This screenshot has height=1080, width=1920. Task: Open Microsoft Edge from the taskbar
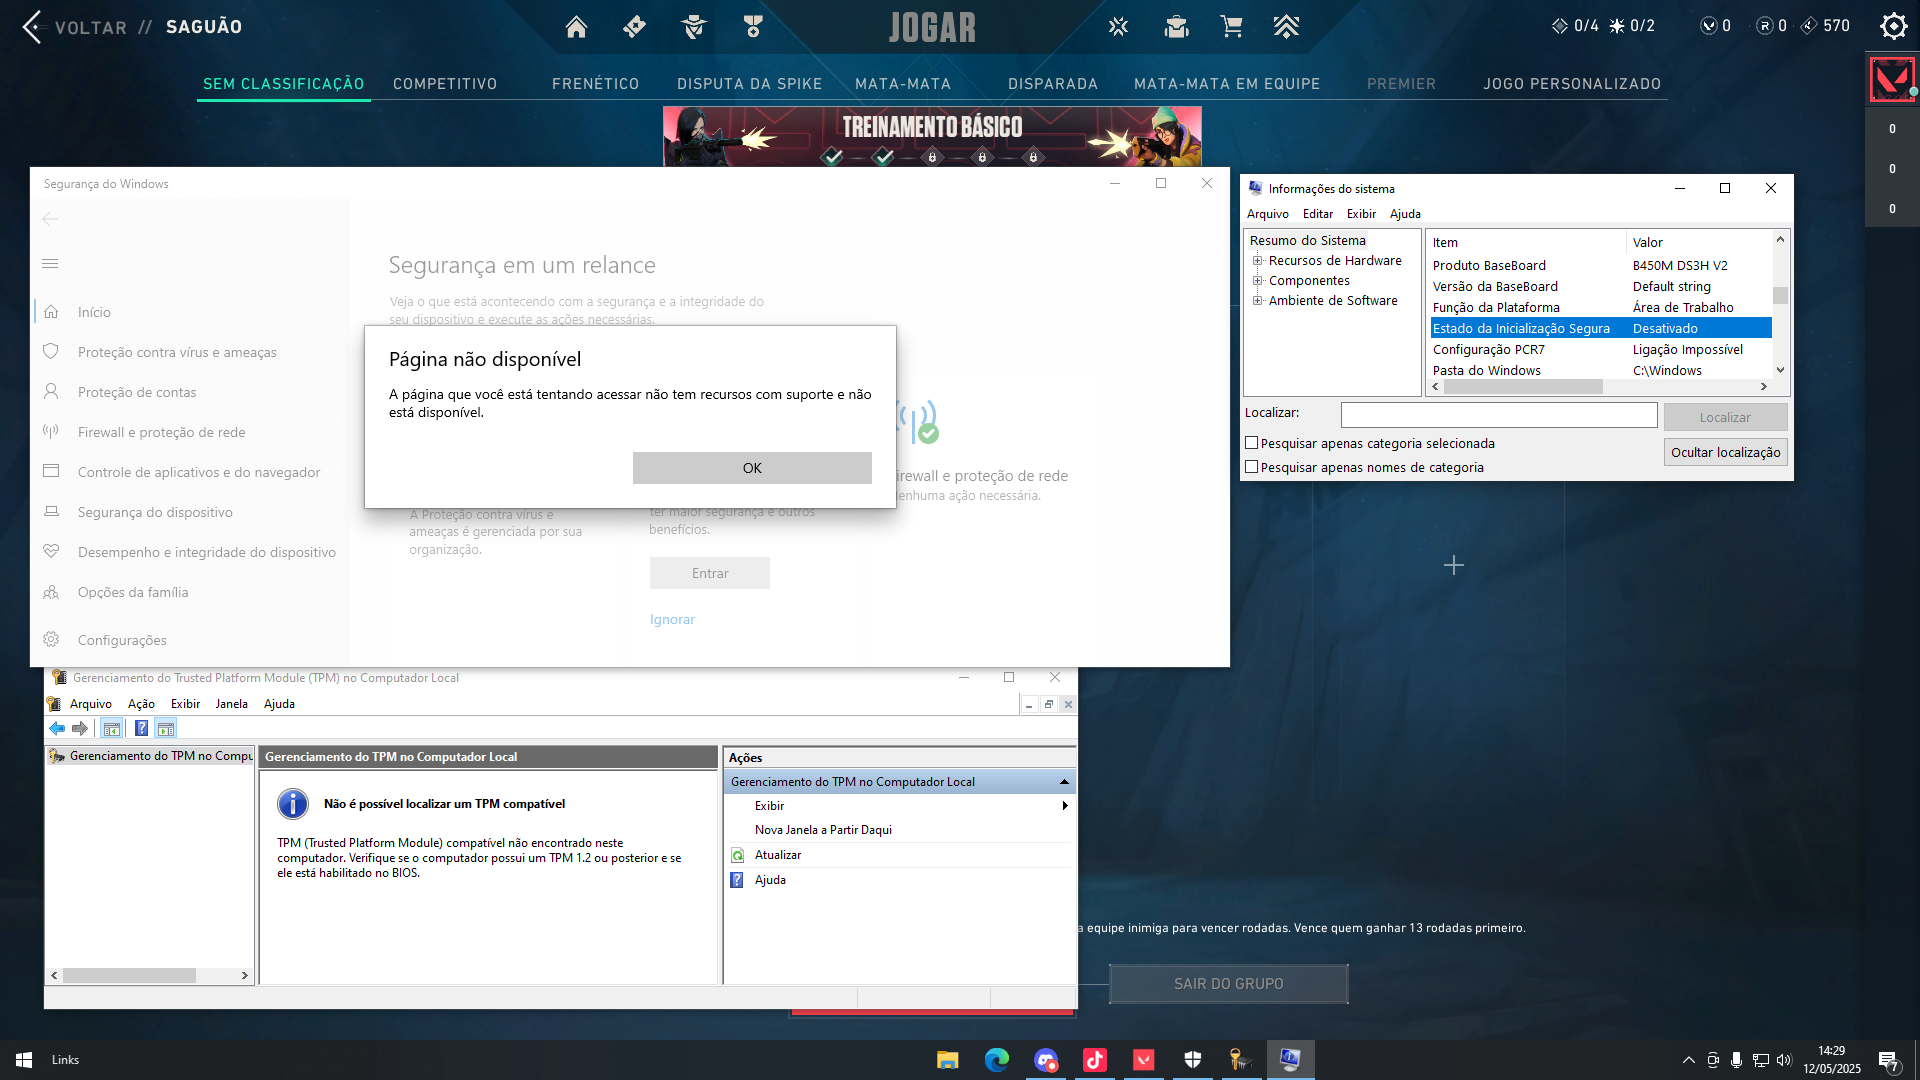(x=996, y=1060)
